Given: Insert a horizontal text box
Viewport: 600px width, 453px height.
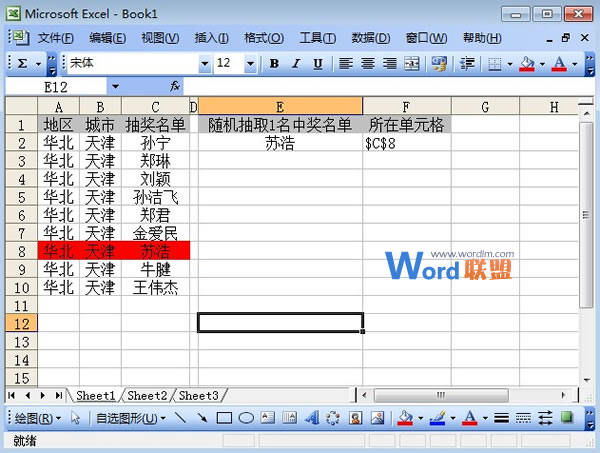Looking at the screenshot, I should 267,417.
